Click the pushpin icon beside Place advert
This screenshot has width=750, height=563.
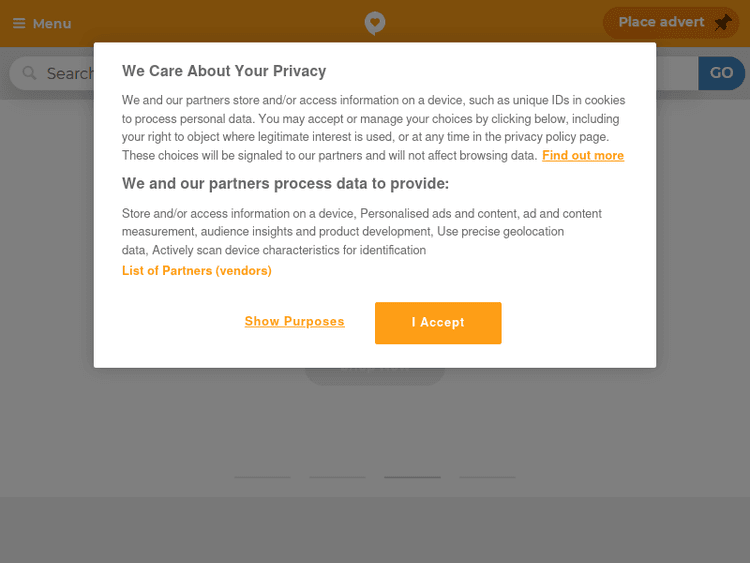pyautogui.click(x=722, y=23)
